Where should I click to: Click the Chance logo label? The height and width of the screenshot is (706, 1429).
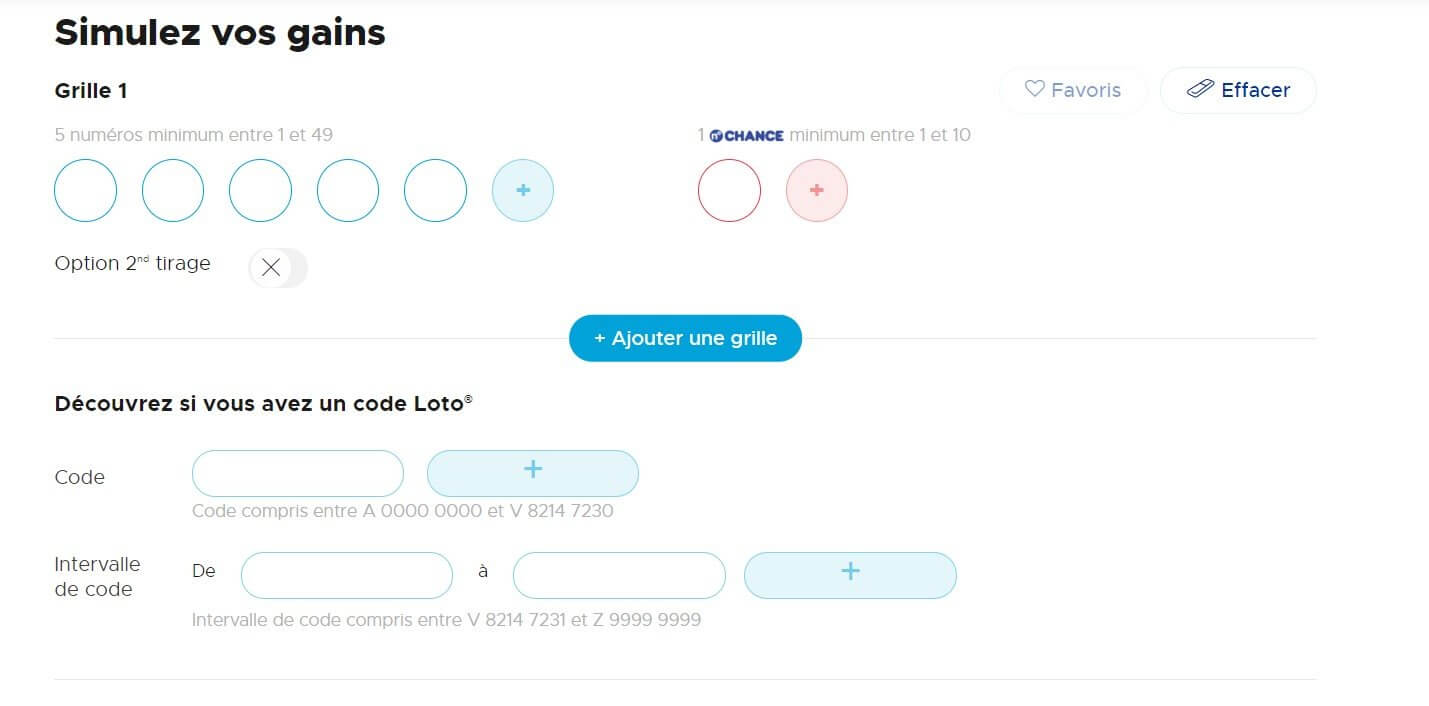(x=746, y=135)
